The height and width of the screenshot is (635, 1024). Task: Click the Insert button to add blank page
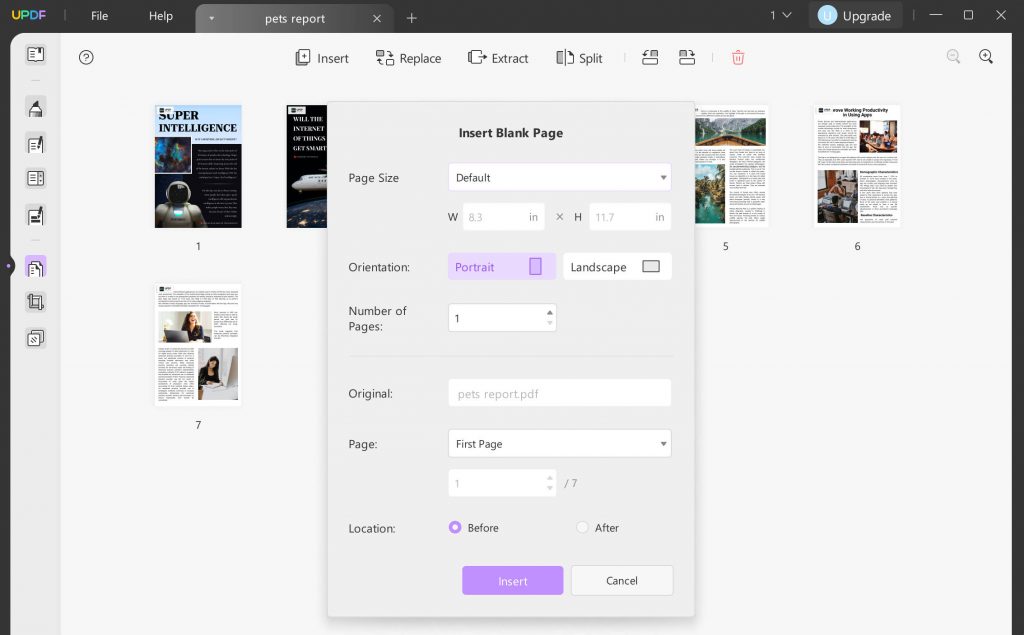click(512, 580)
